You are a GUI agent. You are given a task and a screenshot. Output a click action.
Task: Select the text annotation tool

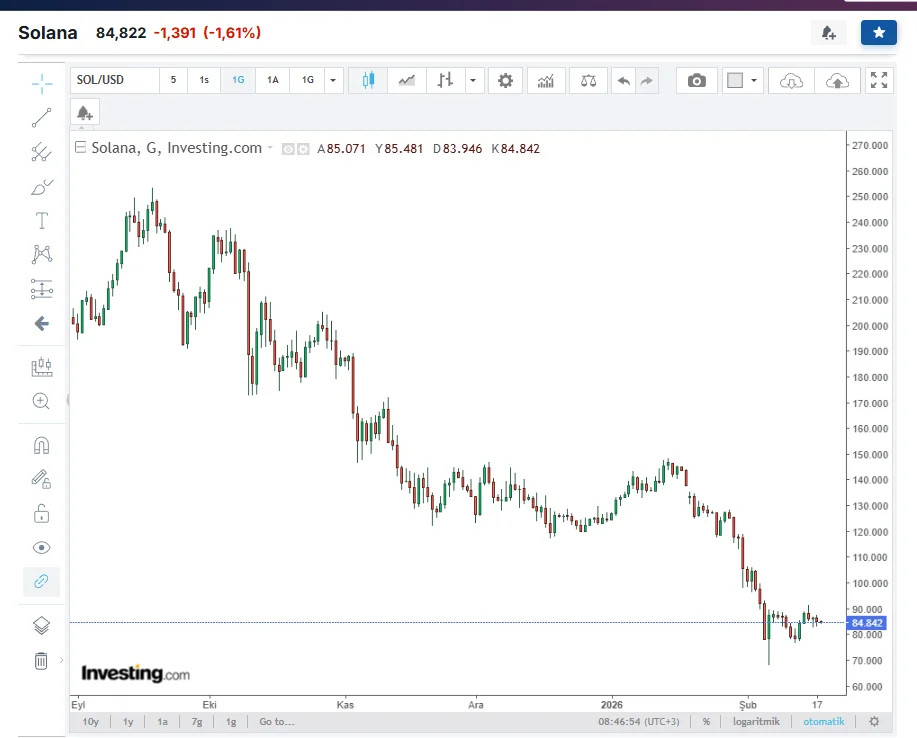click(41, 220)
